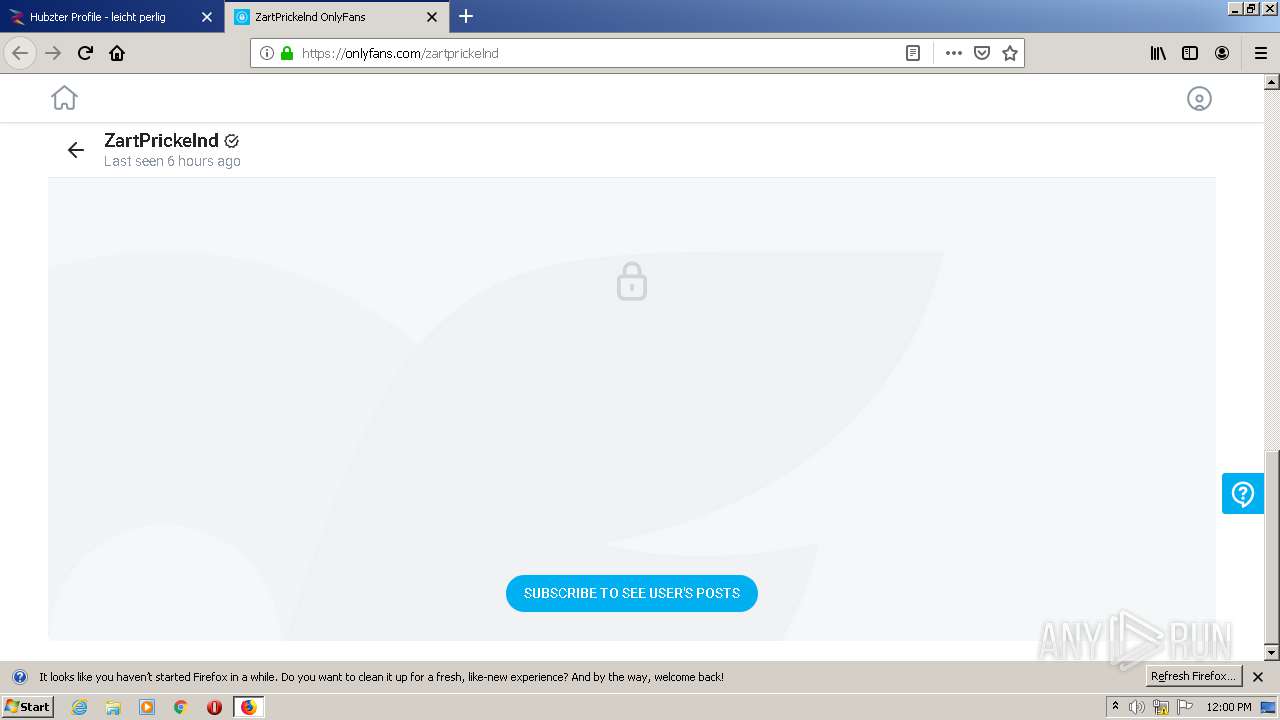Click the vertical scrollbar thumb

pos(1272,547)
